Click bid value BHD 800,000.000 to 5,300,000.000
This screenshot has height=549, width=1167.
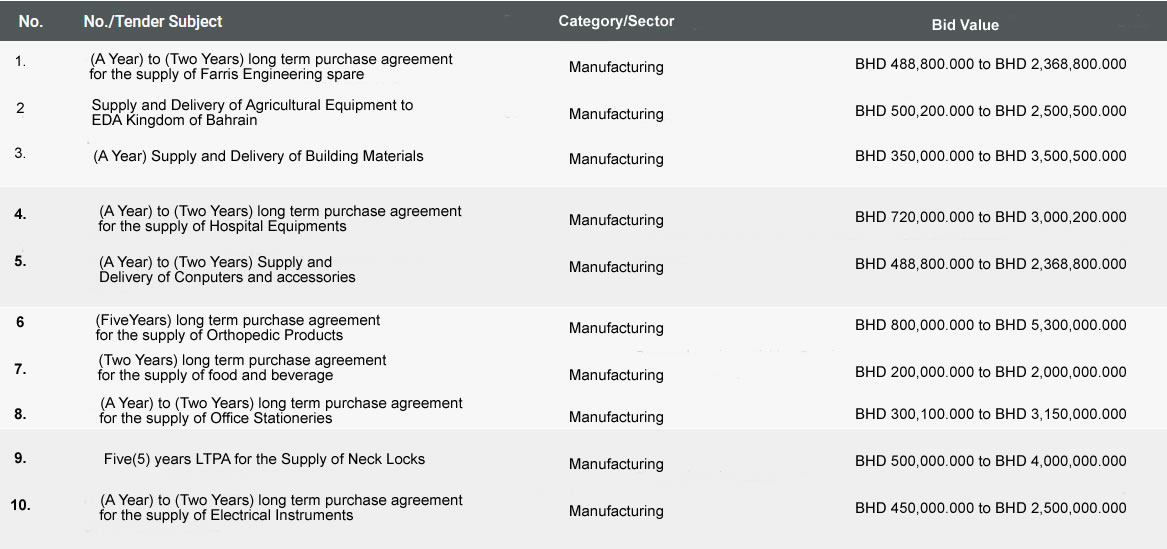[991, 325]
